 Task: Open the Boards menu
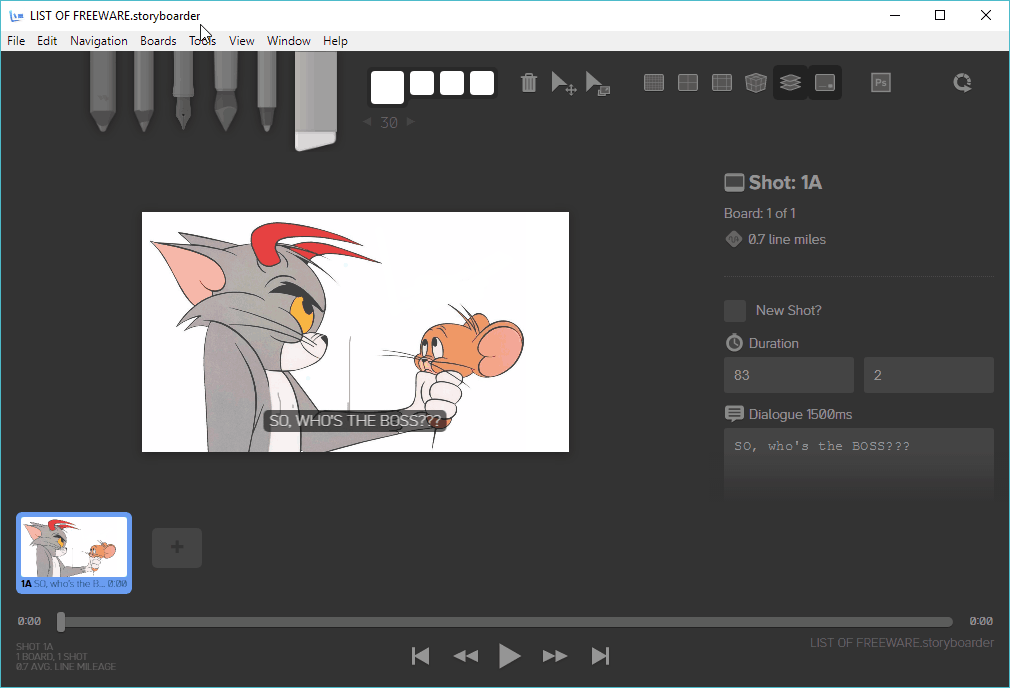coord(158,41)
